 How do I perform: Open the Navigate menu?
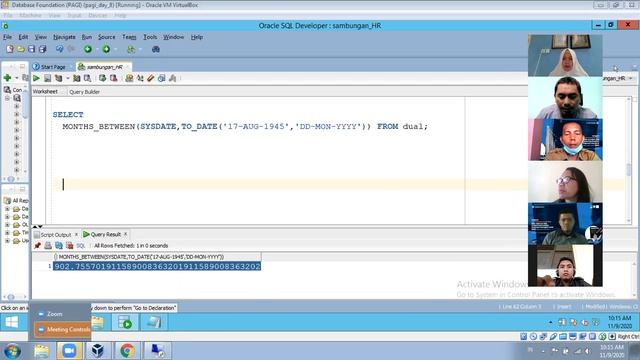64,37
